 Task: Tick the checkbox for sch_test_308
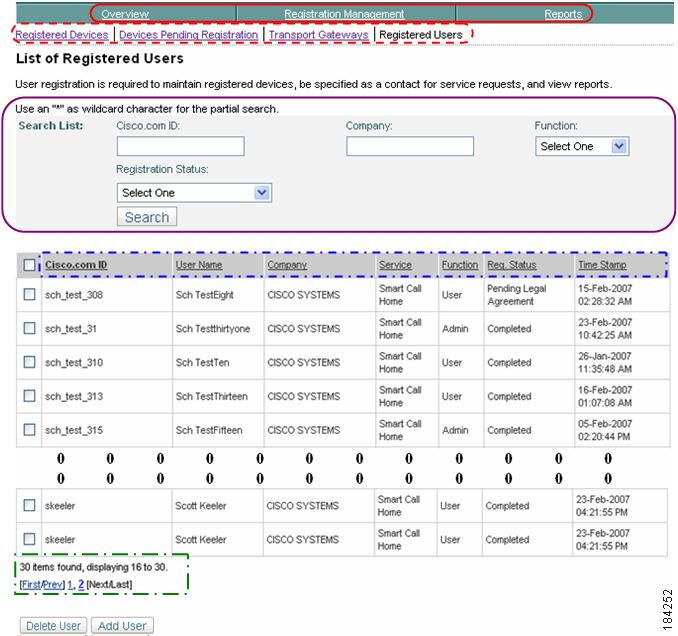(x=29, y=294)
